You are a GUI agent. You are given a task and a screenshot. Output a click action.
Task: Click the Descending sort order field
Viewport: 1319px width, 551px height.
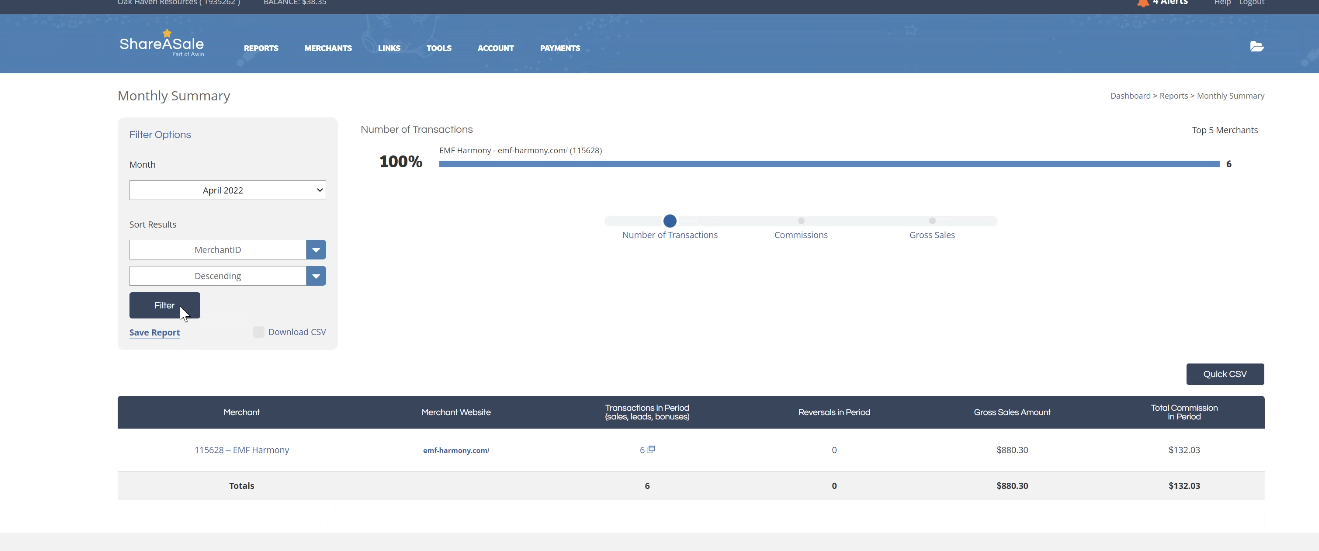coord(218,276)
